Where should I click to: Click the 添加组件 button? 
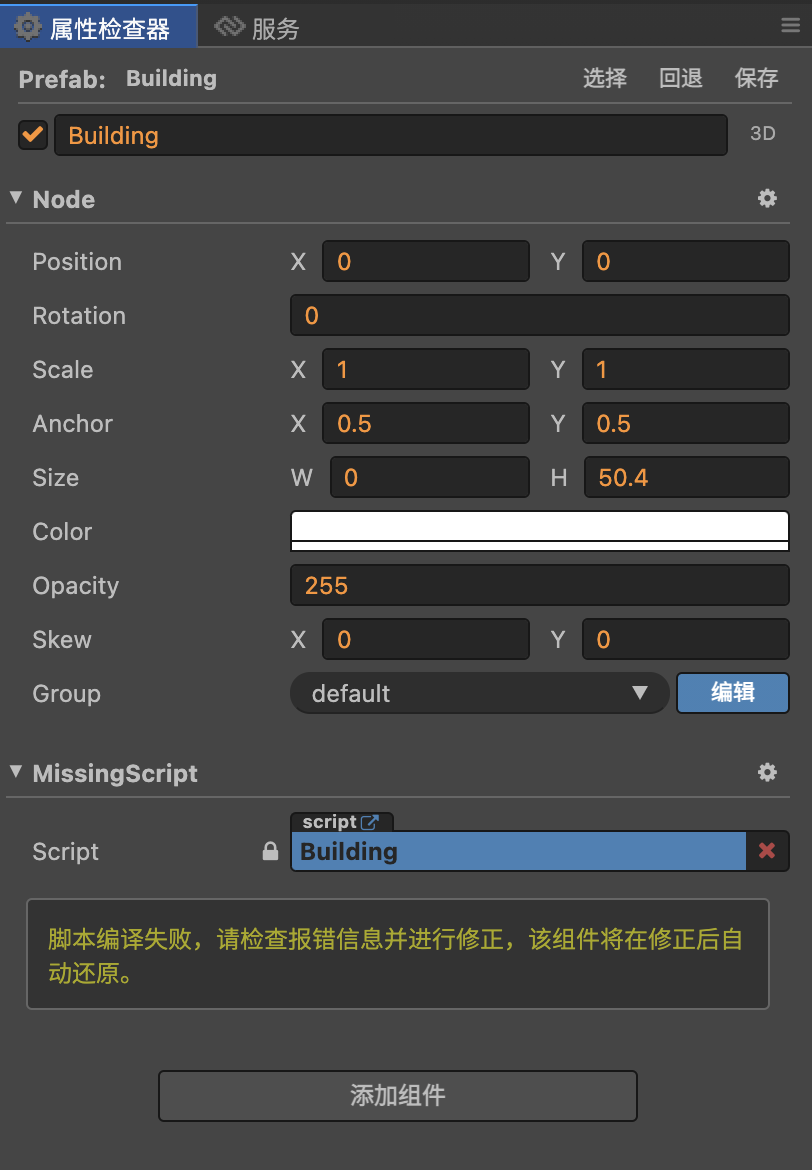397,1095
